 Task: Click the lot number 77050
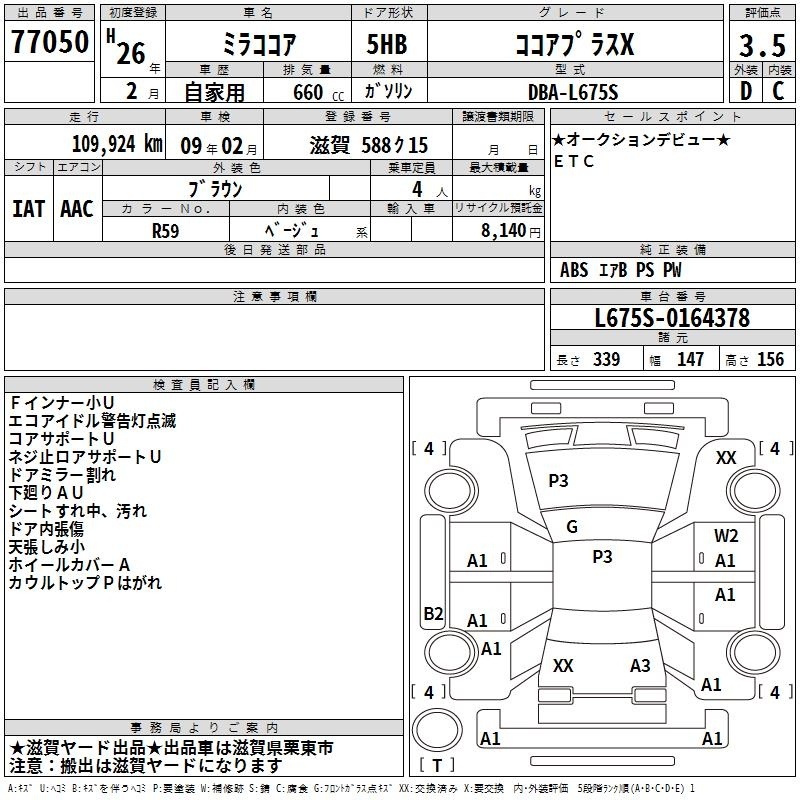pos(49,42)
